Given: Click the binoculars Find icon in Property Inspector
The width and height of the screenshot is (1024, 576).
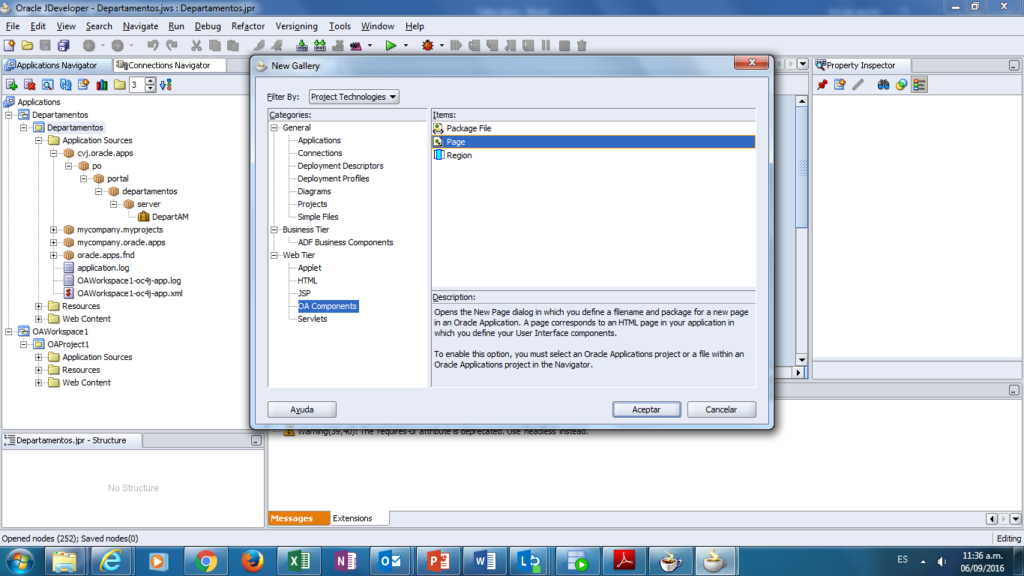Looking at the screenshot, I should [883, 85].
